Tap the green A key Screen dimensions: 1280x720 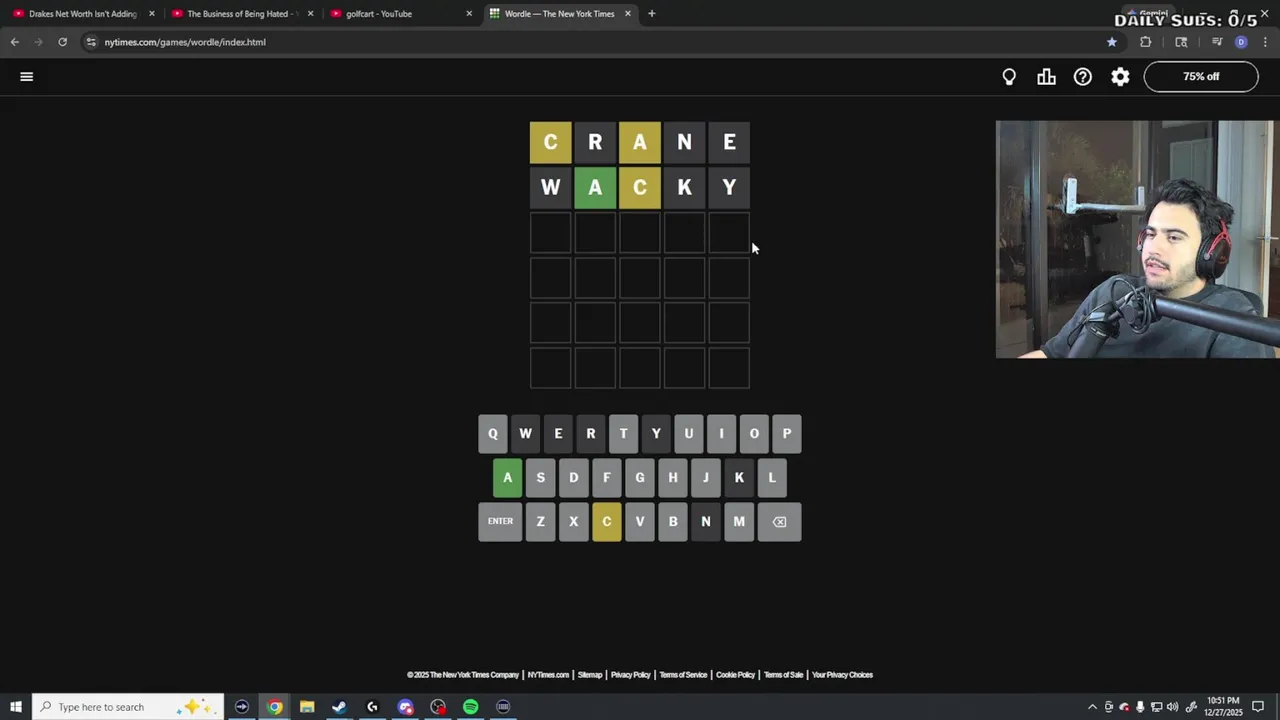507,477
